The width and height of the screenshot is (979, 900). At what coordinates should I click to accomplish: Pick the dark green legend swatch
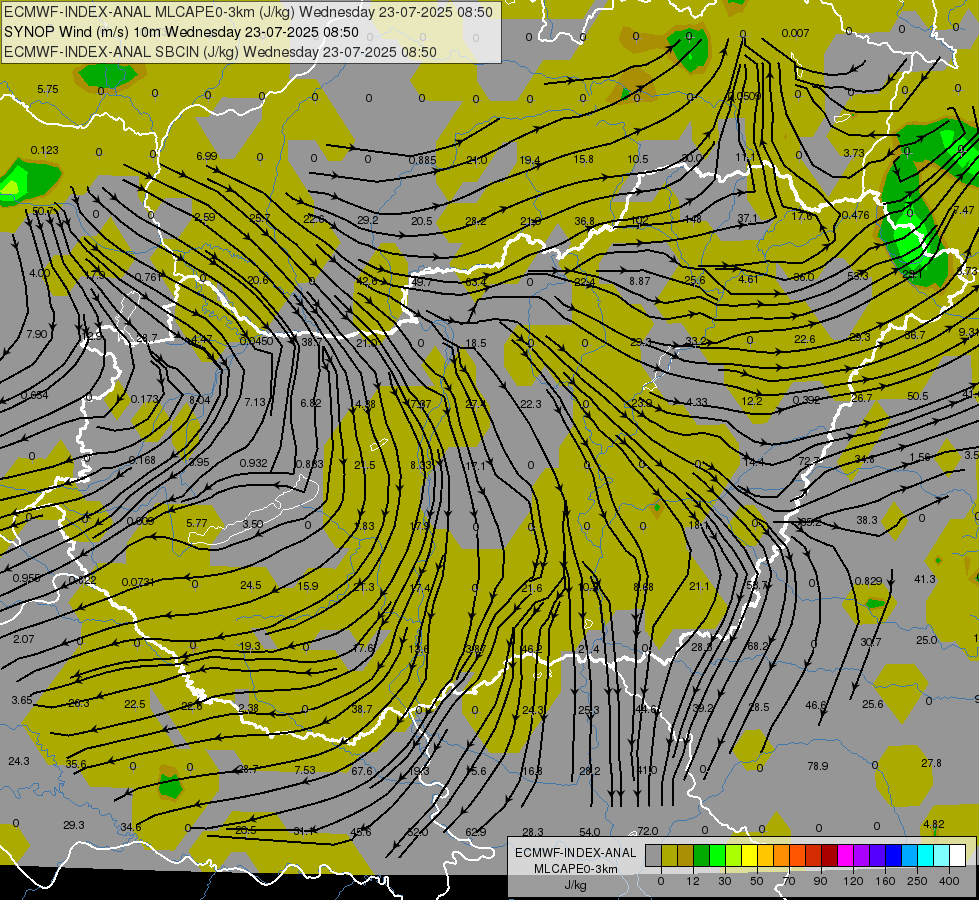pyautogui.click(x=702, y=855)
